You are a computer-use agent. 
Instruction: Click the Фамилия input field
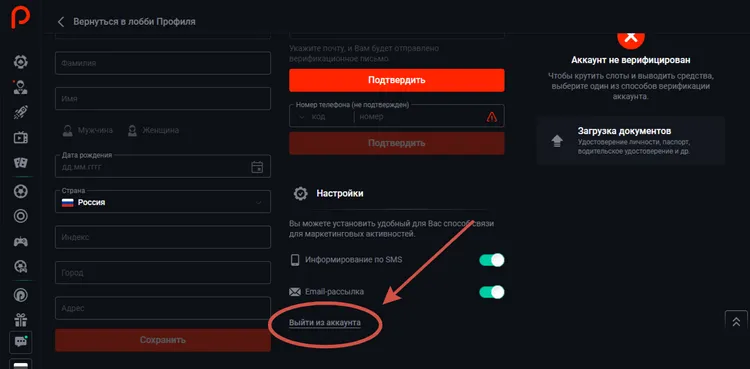163,63
